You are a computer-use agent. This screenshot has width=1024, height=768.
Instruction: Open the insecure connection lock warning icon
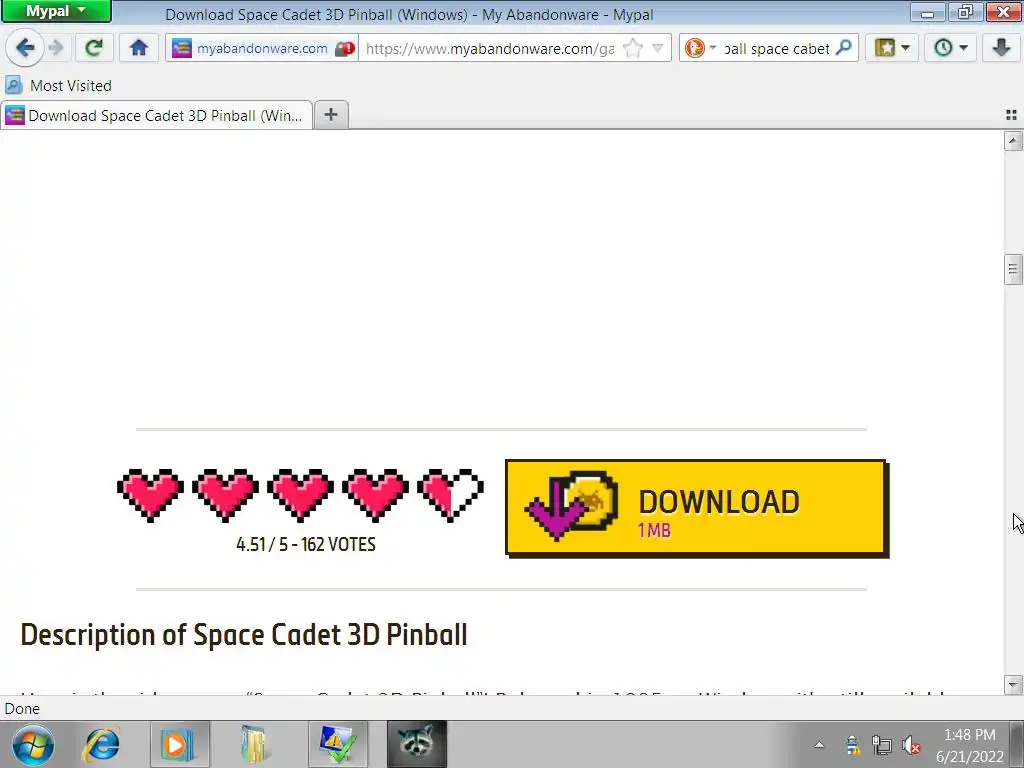pos(345,48)
